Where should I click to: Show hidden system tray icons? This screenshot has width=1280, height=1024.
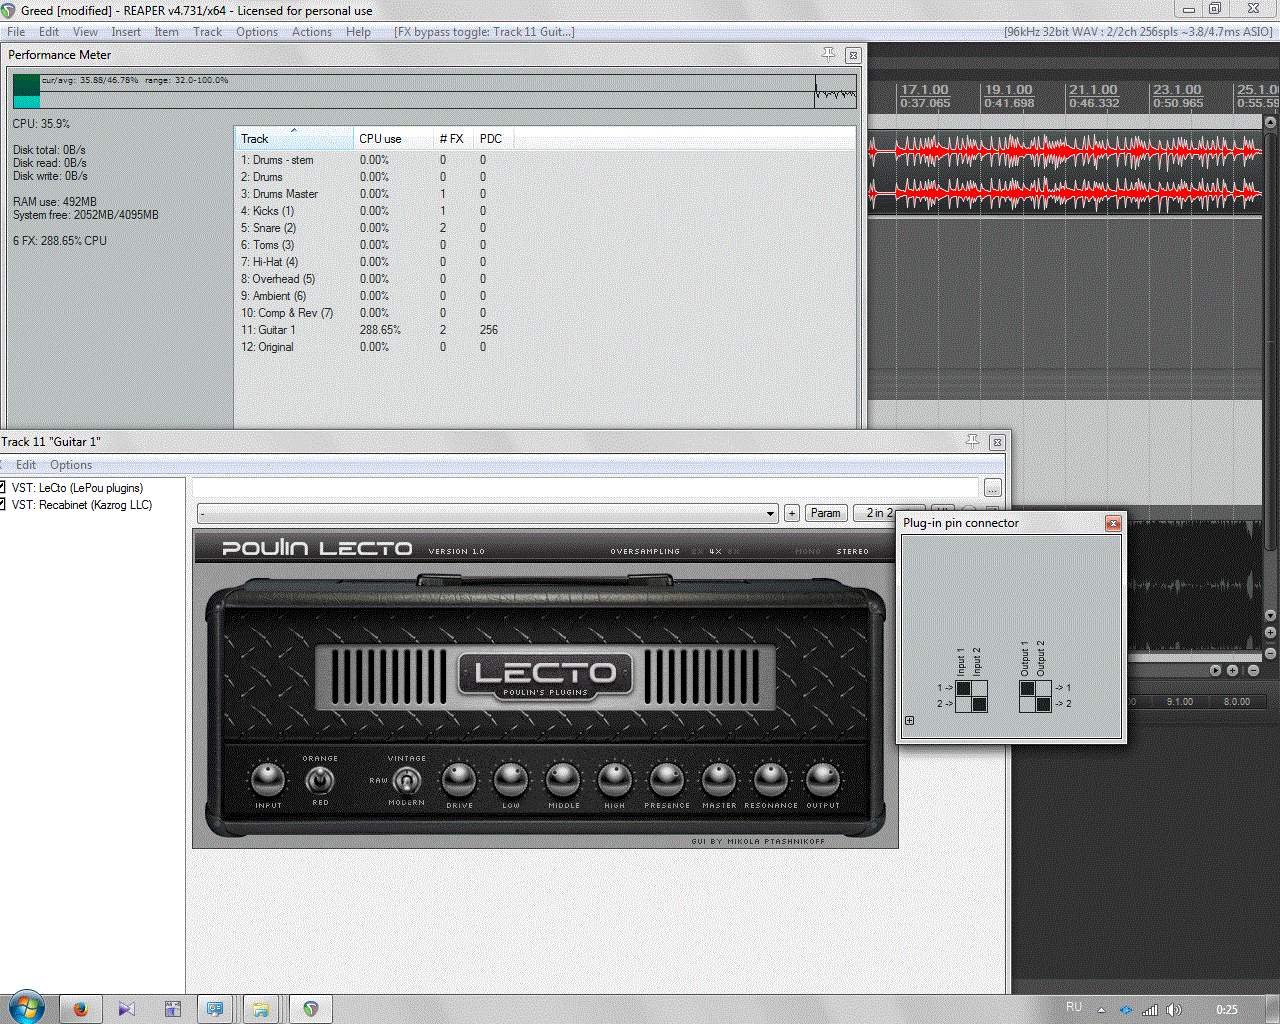point(1101,1009)
